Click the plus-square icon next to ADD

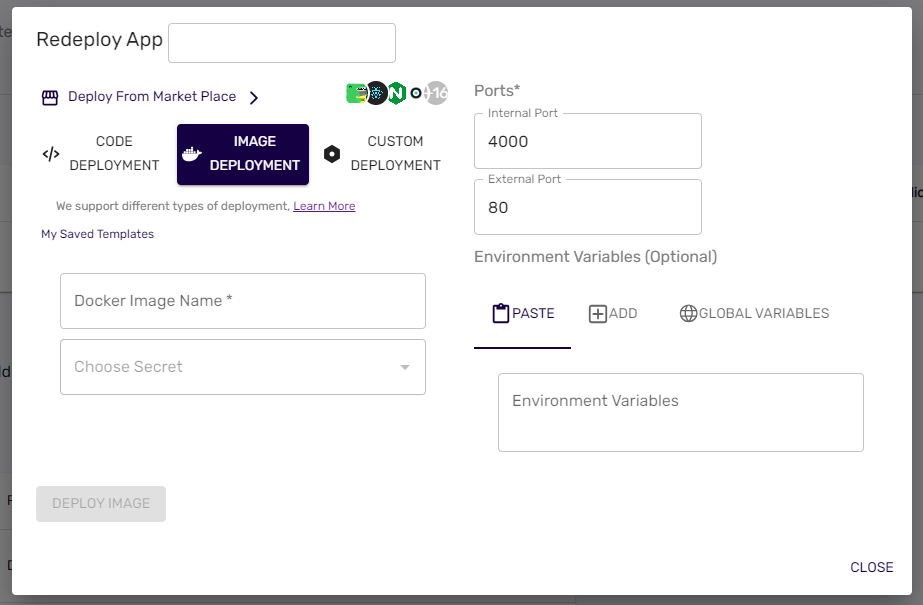595,312
